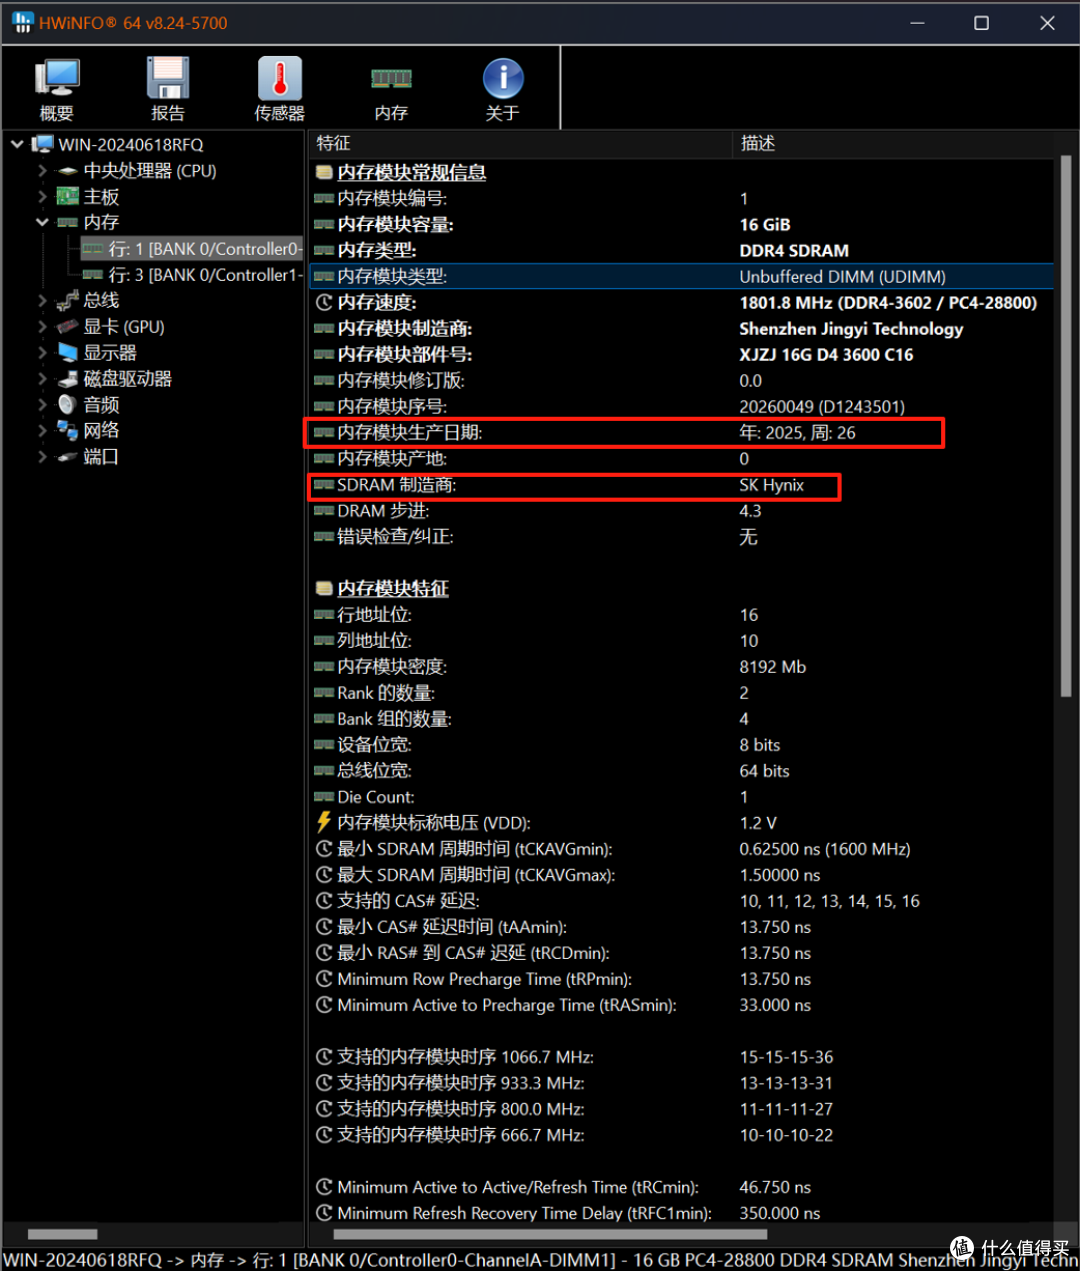The image size is (1080, 1271).
Task: Click the speaker icon beside 音频
Action: click(67, 404)
